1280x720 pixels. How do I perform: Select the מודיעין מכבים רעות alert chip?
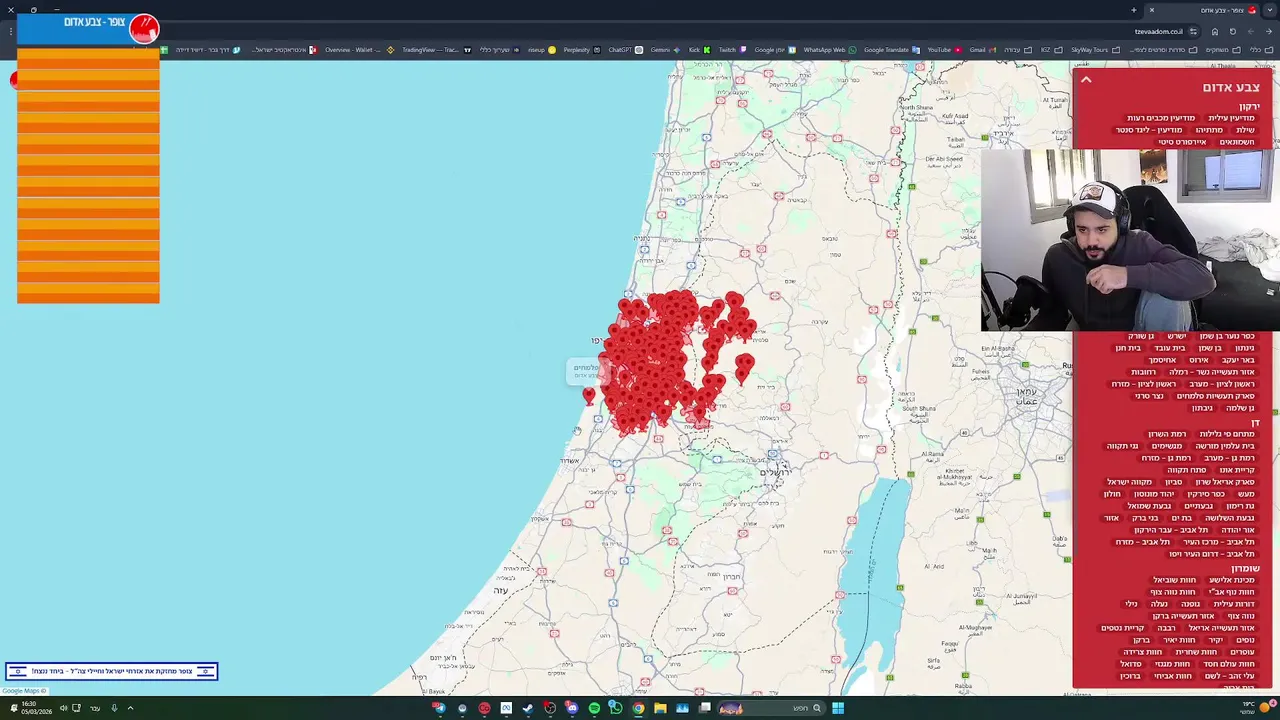1161,118
